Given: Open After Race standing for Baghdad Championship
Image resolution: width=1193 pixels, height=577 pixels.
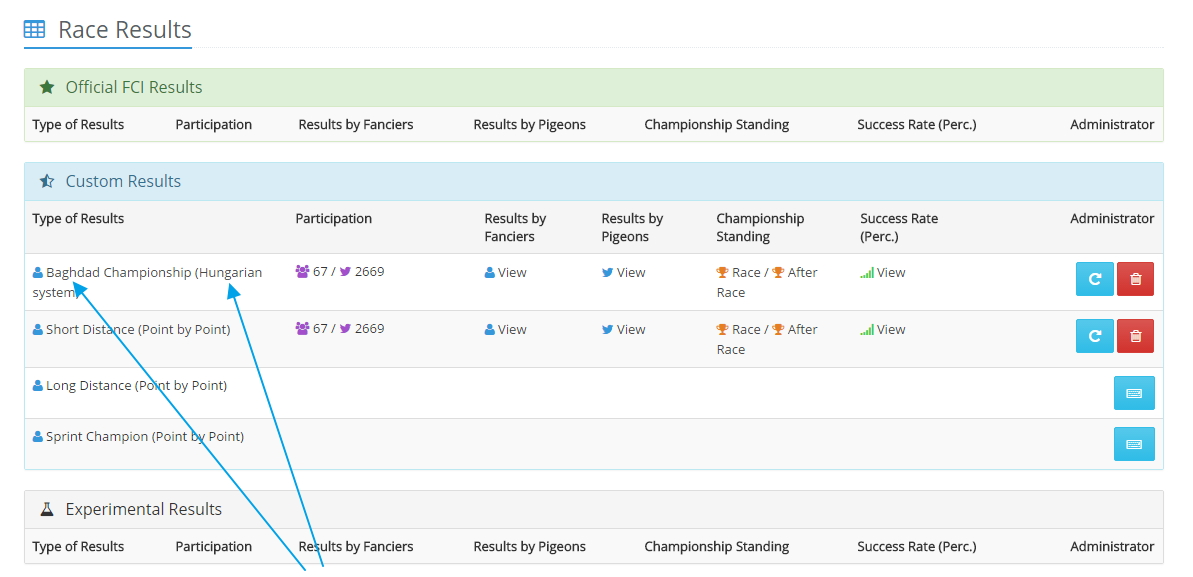Looking at the screenshot, I should pyautogui.click(x=801, y=273).
